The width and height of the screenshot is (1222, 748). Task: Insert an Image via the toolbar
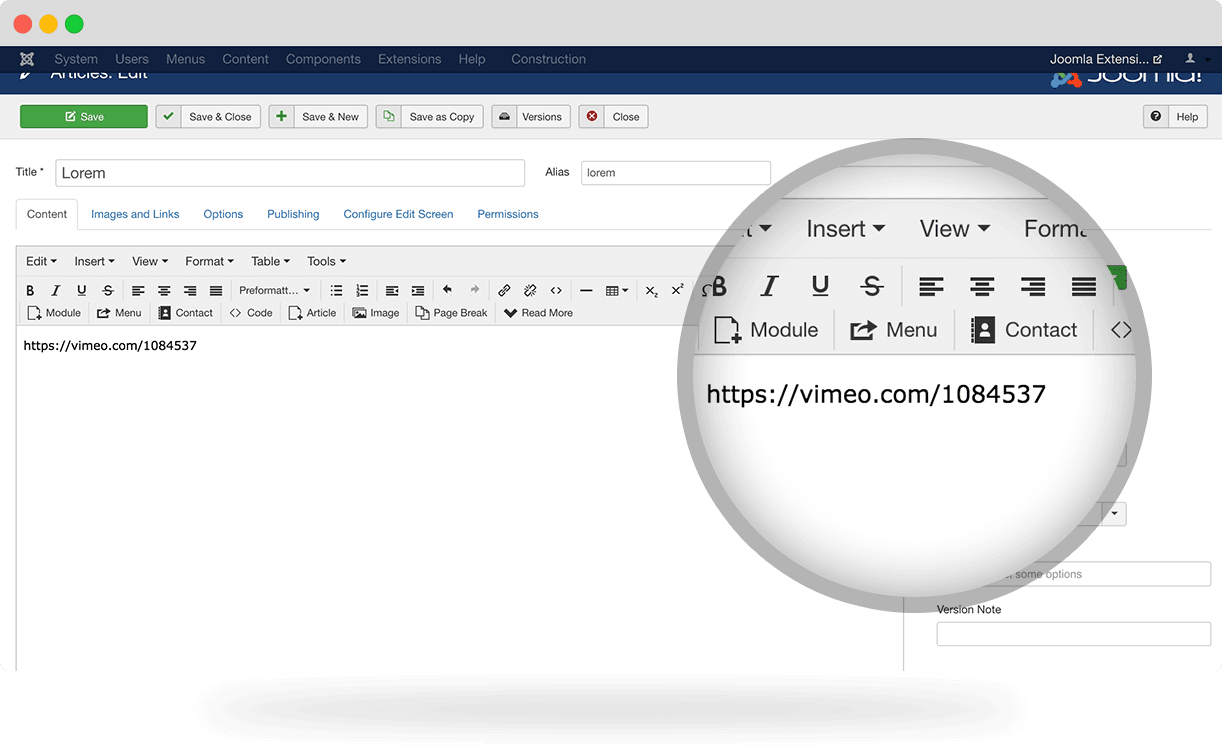point(376,313)
